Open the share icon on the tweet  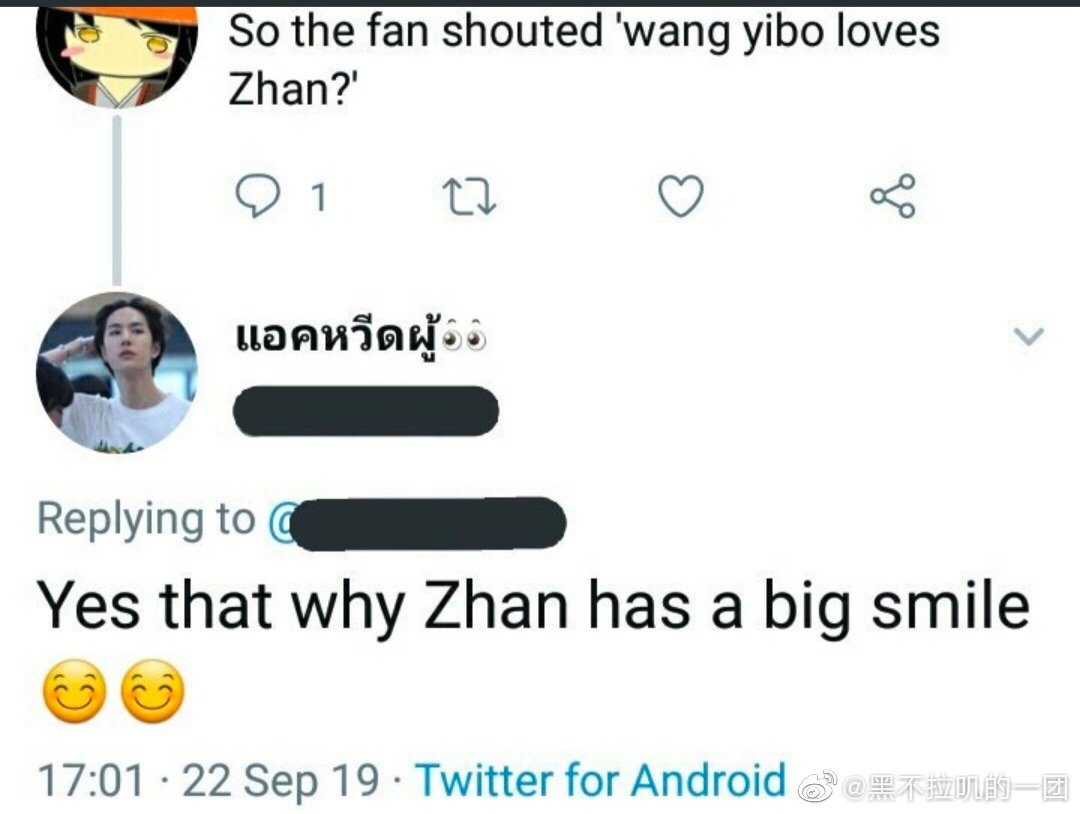click(x=893, y=196)
